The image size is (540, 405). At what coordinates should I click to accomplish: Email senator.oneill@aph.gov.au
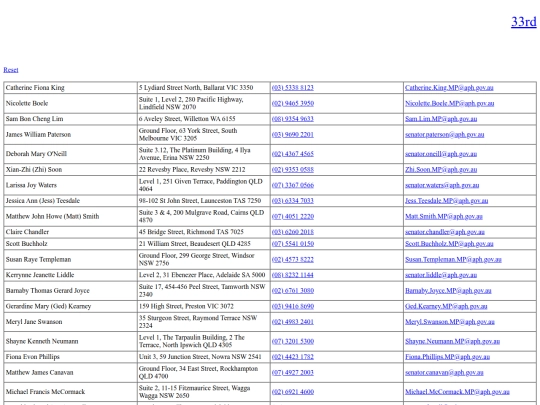click(441, 154)
